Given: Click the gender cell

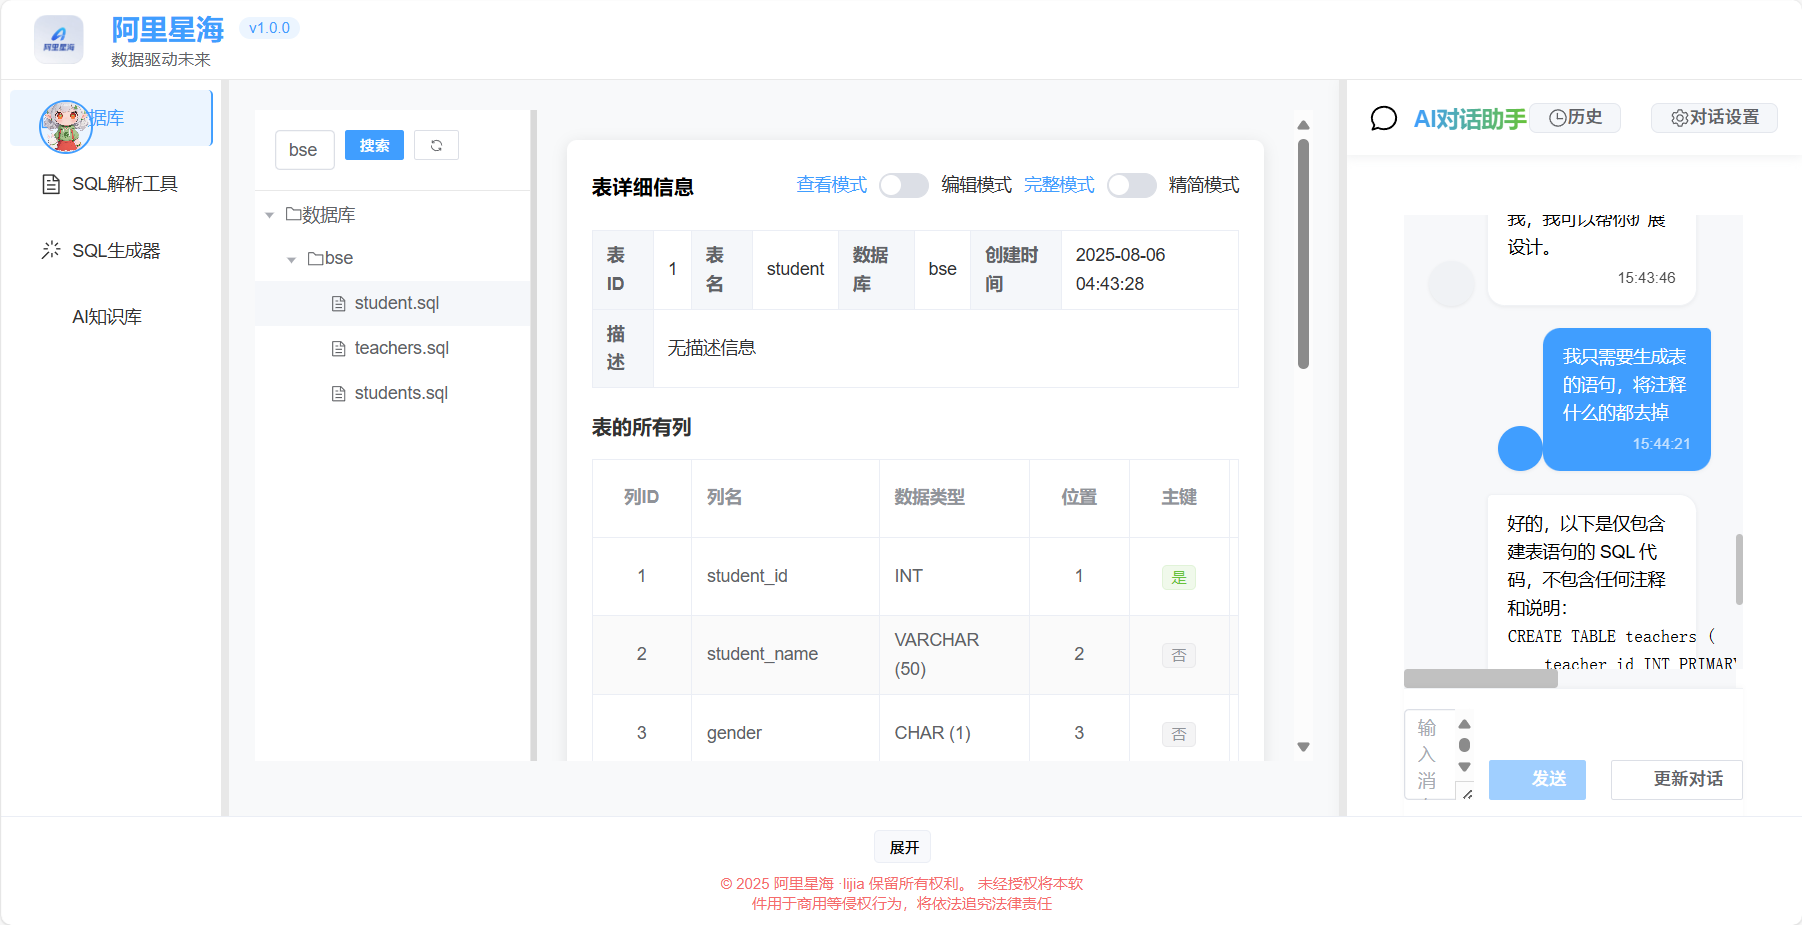Looking at the screenshot, I should [785, 733].
